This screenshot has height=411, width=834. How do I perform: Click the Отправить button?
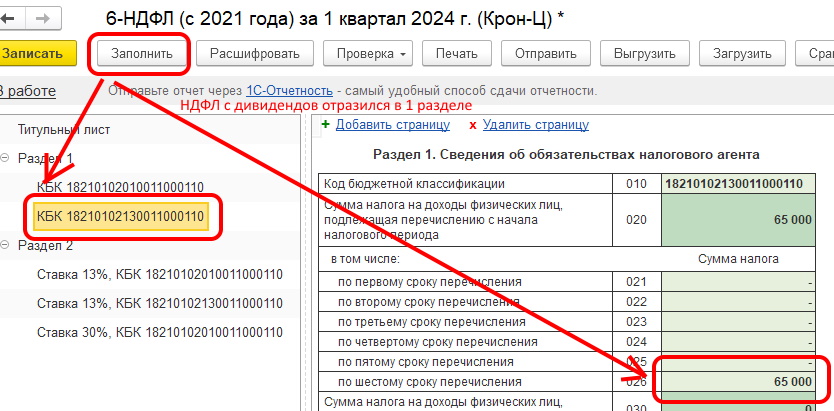[x=546, y=54]
